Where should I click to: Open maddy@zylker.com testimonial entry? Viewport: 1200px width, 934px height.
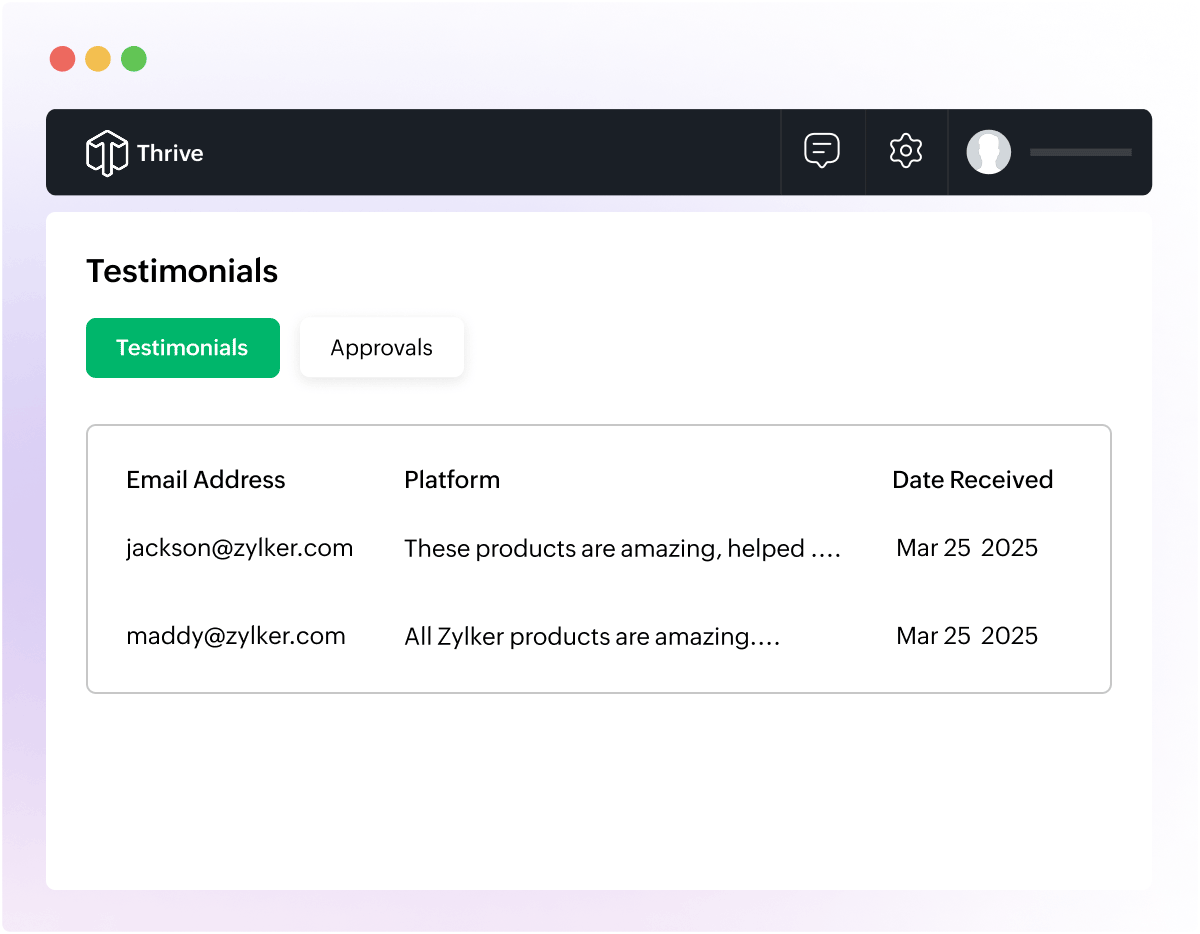pos(235,636)
